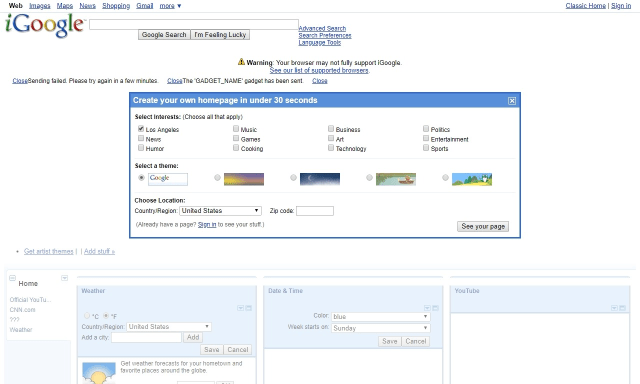The image size is (640, 384).
Task: Open the YouTube gadget menu arrow icon
Action: click(614, 308)
